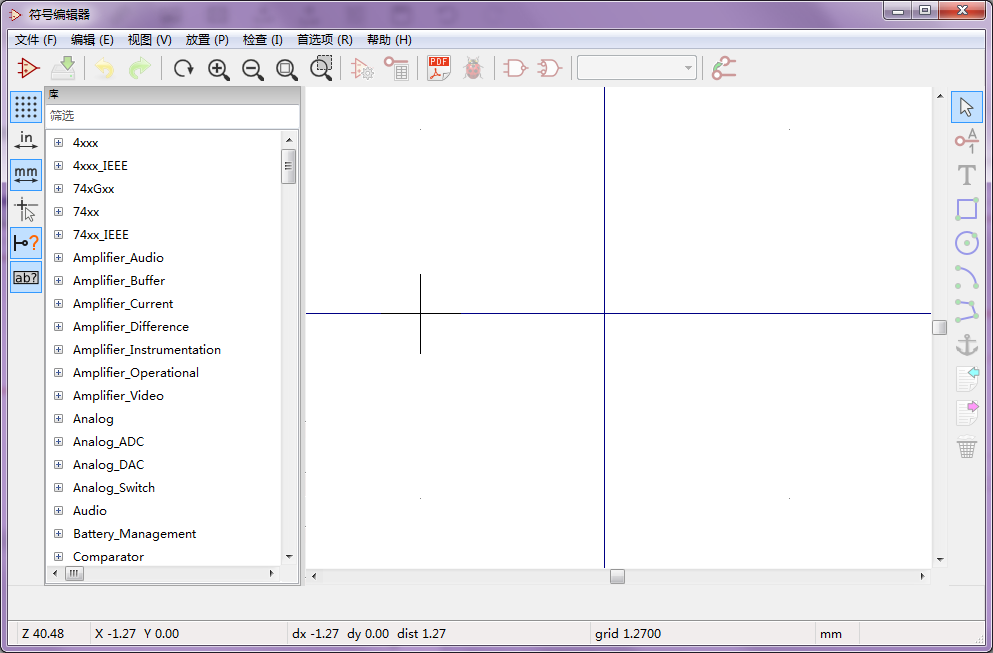The image size is (993, 653).
Task: Open the 检查 (I) menu
Action: coord(262,40)
